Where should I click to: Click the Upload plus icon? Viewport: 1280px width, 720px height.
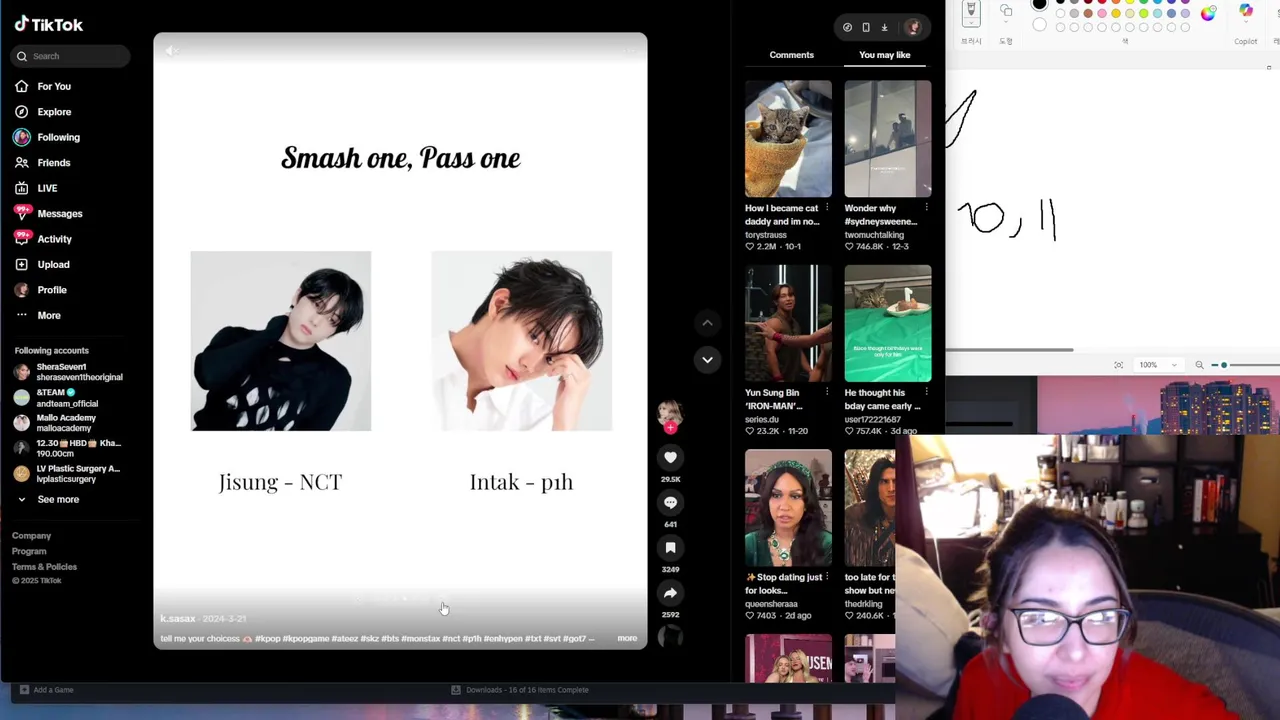(x=22, y=264)
